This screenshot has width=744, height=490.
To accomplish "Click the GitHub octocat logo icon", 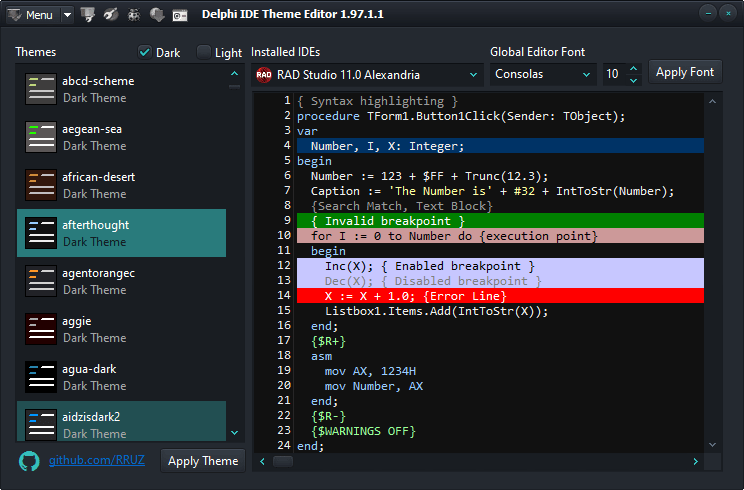I will (x=30, y=461).
